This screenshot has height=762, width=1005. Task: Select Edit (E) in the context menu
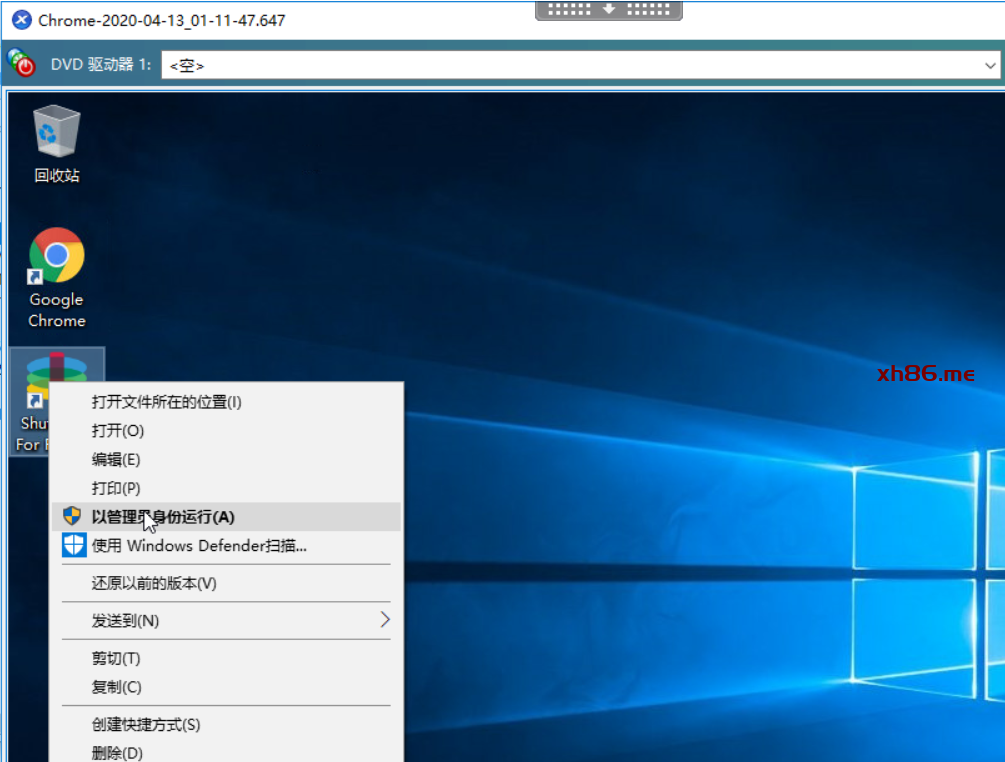116,459
